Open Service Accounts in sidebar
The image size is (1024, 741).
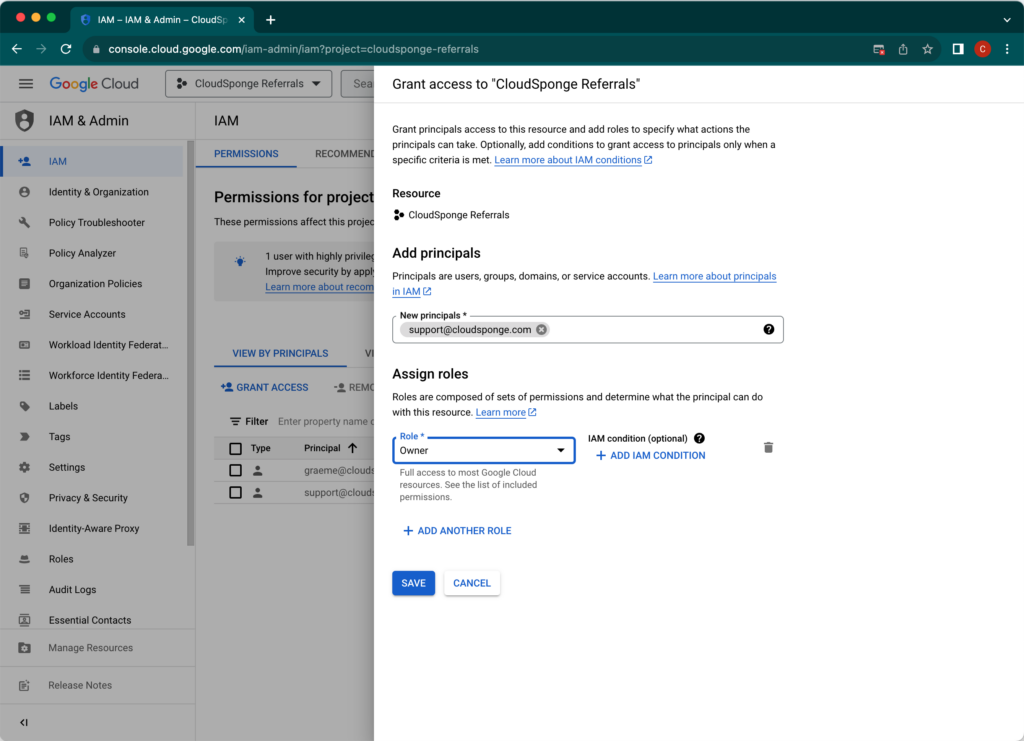point(87,314)
